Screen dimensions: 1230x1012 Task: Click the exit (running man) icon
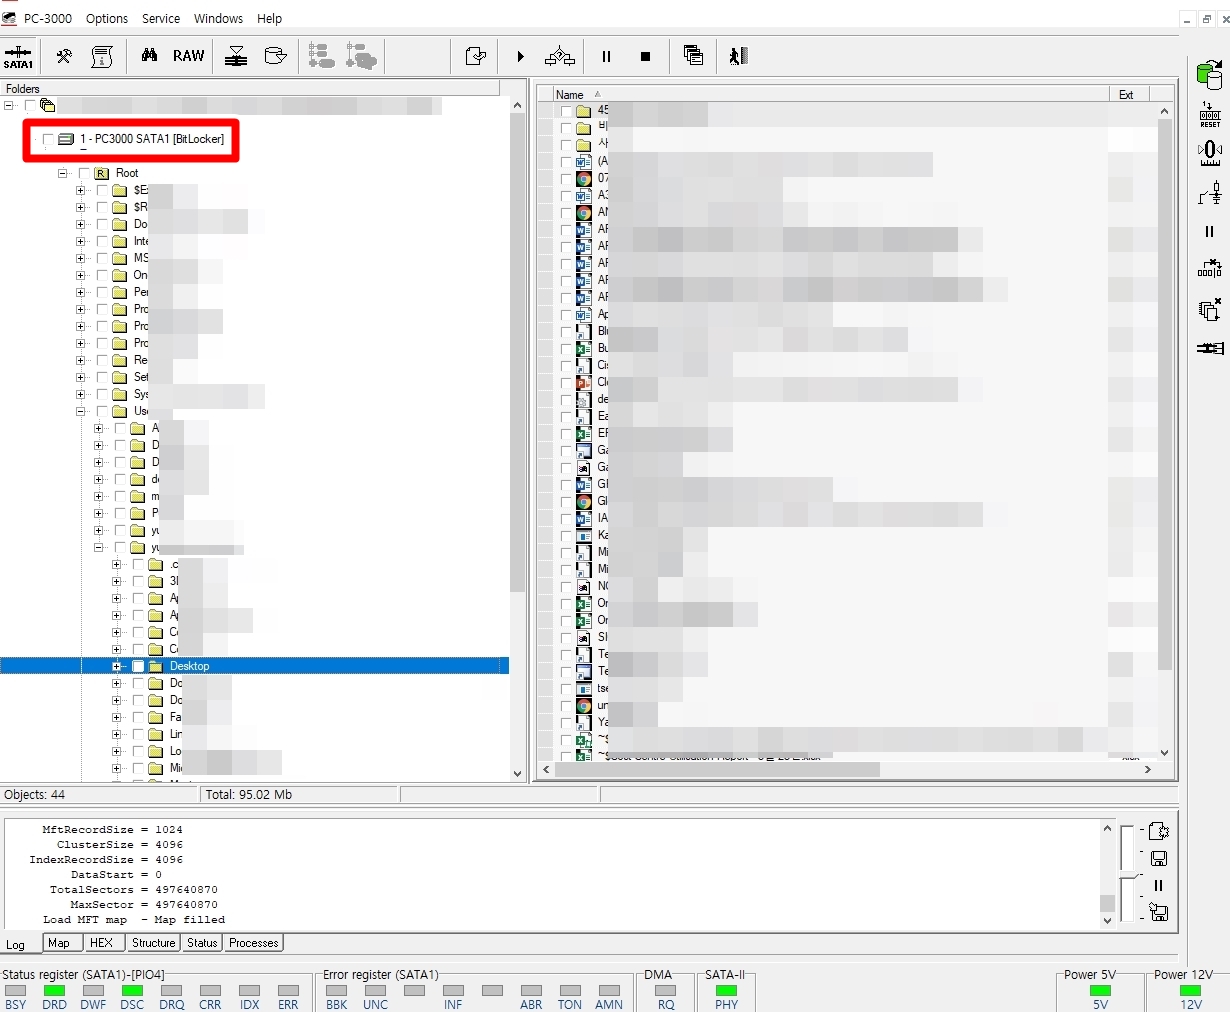pyautogui.click(x=739, y=57)
